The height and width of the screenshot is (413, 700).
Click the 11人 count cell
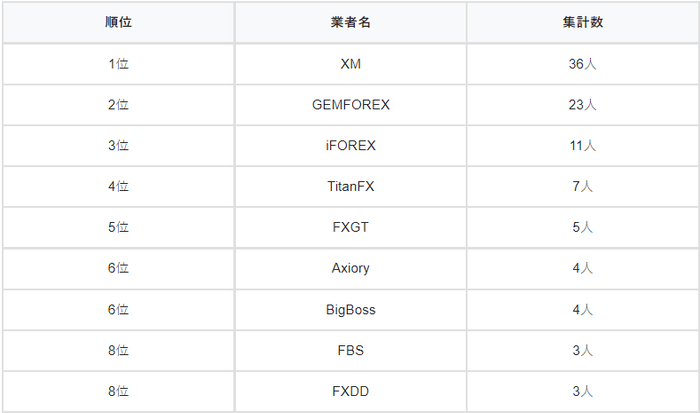(x=582, y=145)
